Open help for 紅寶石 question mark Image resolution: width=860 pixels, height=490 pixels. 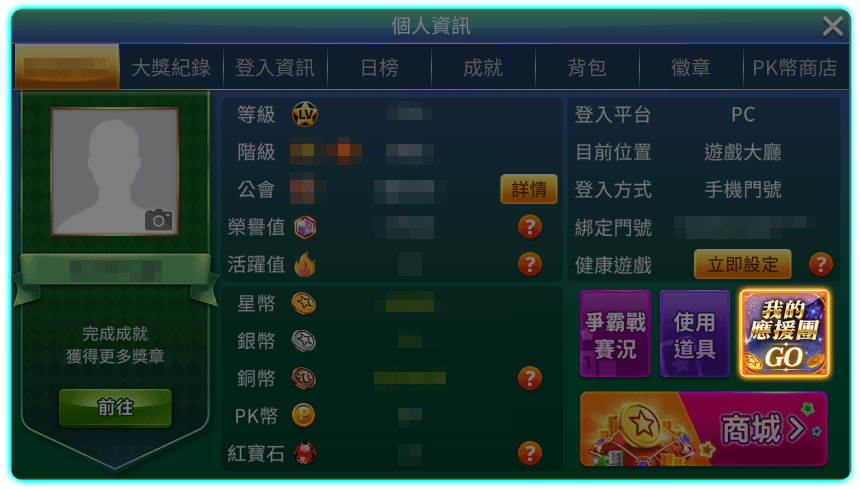[x=530, y=453]
